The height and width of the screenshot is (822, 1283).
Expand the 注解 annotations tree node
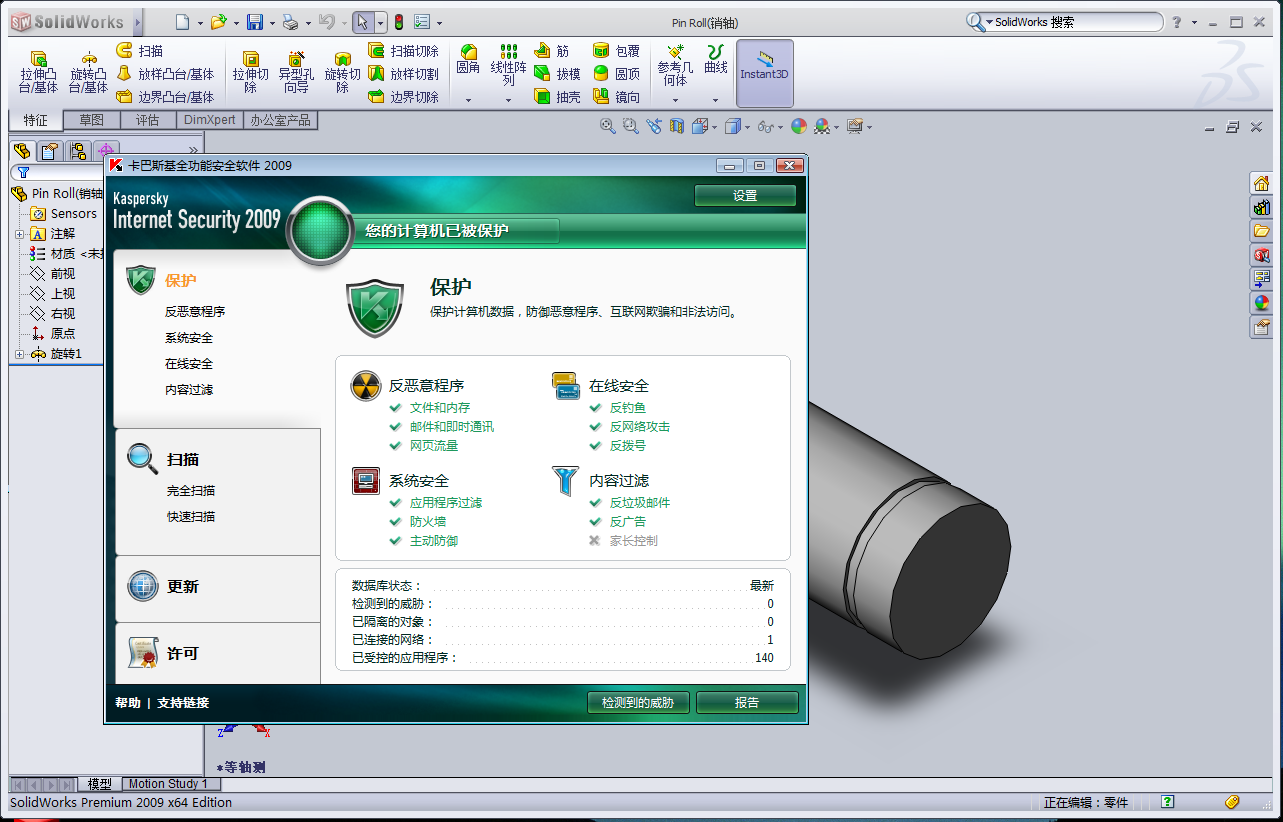pyautogui.click(x=20, y=234)
